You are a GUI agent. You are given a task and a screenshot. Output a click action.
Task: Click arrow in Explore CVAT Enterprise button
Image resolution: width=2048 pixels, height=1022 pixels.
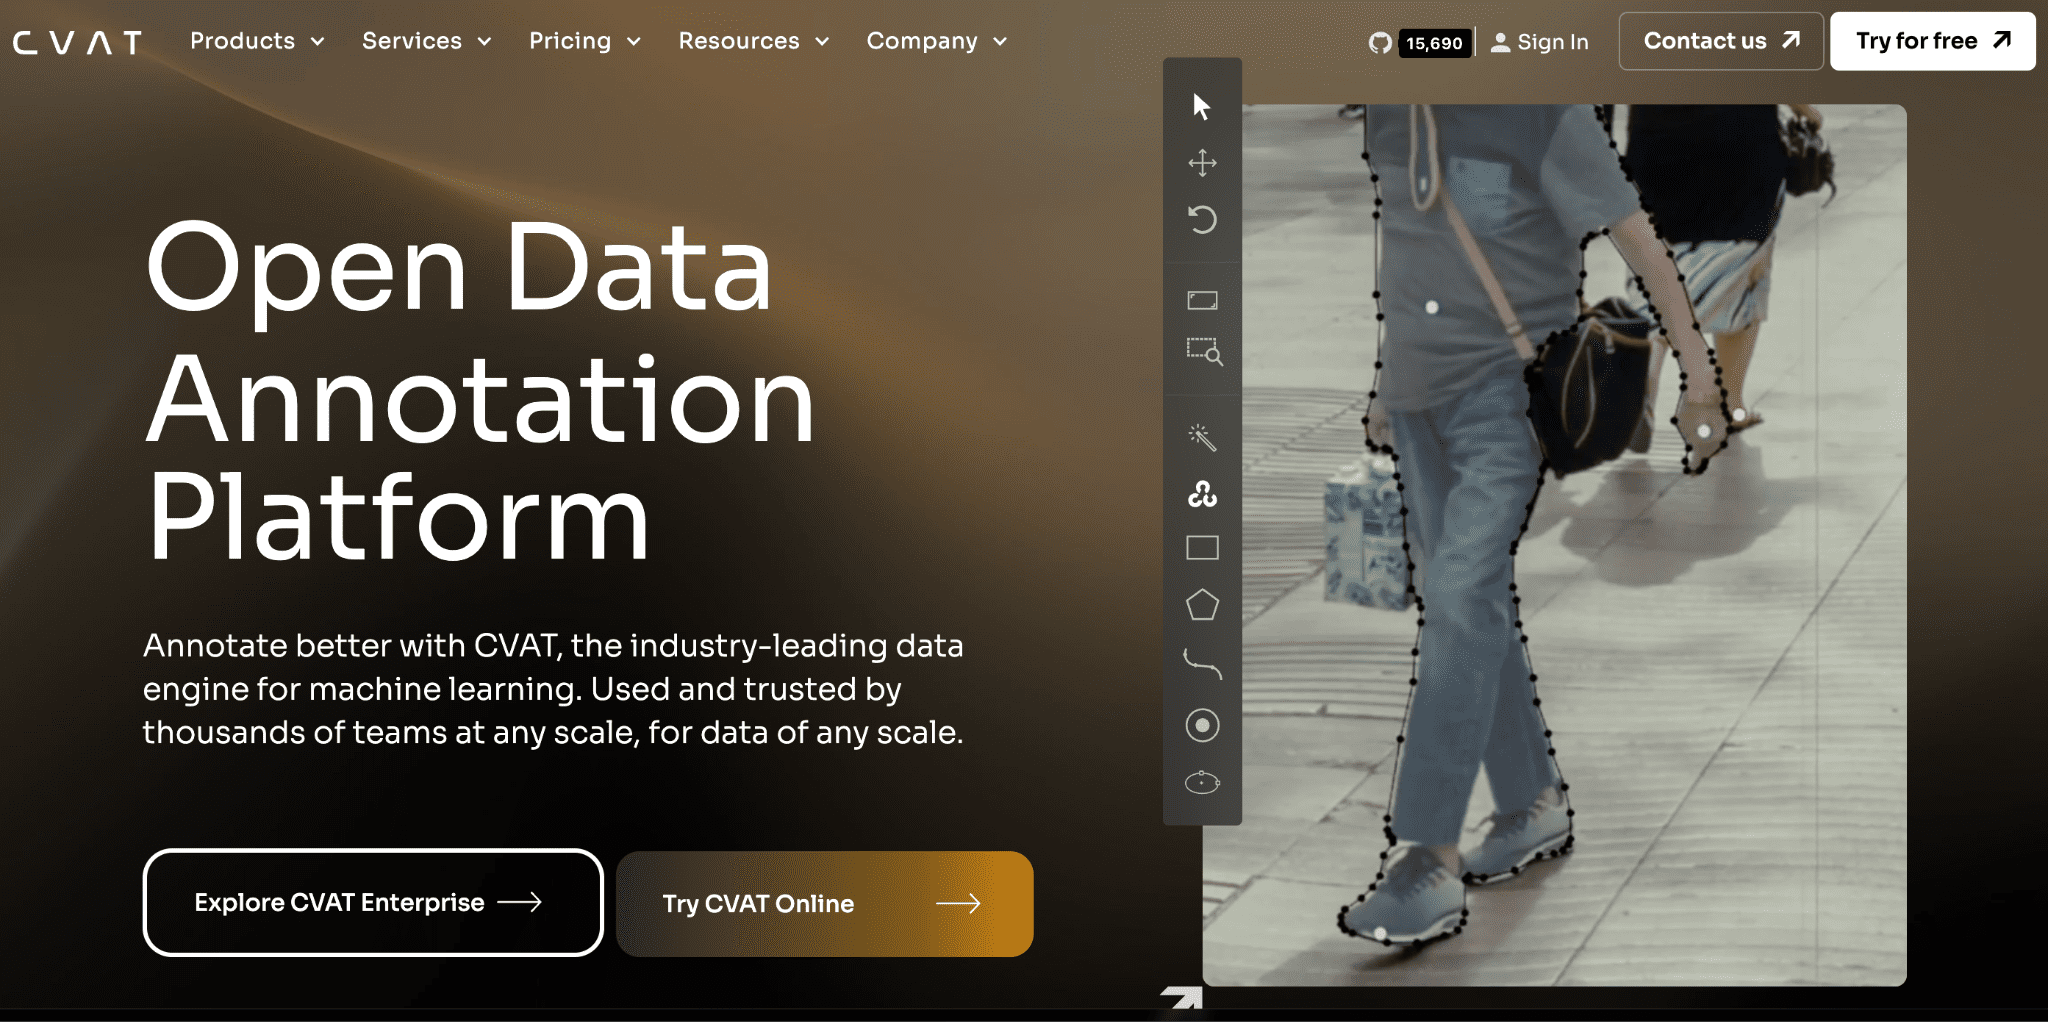520,902
